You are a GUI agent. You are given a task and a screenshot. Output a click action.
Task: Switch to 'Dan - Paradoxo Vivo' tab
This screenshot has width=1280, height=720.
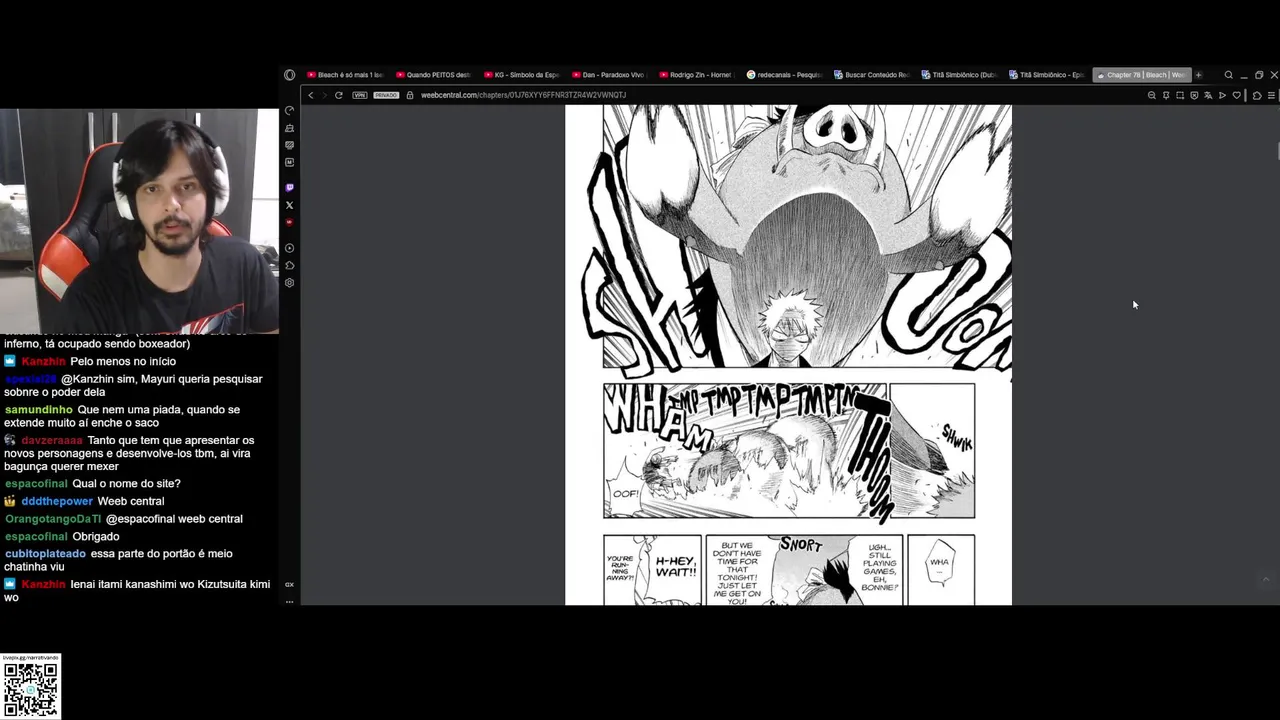pyautogui.click(x=609, y=75)
